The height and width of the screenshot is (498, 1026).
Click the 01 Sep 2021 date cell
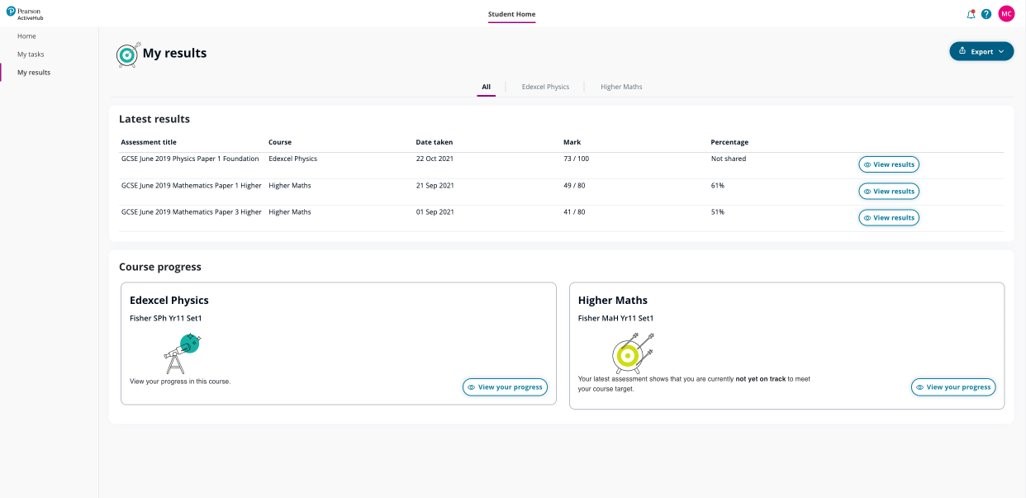tap(434, 212)
